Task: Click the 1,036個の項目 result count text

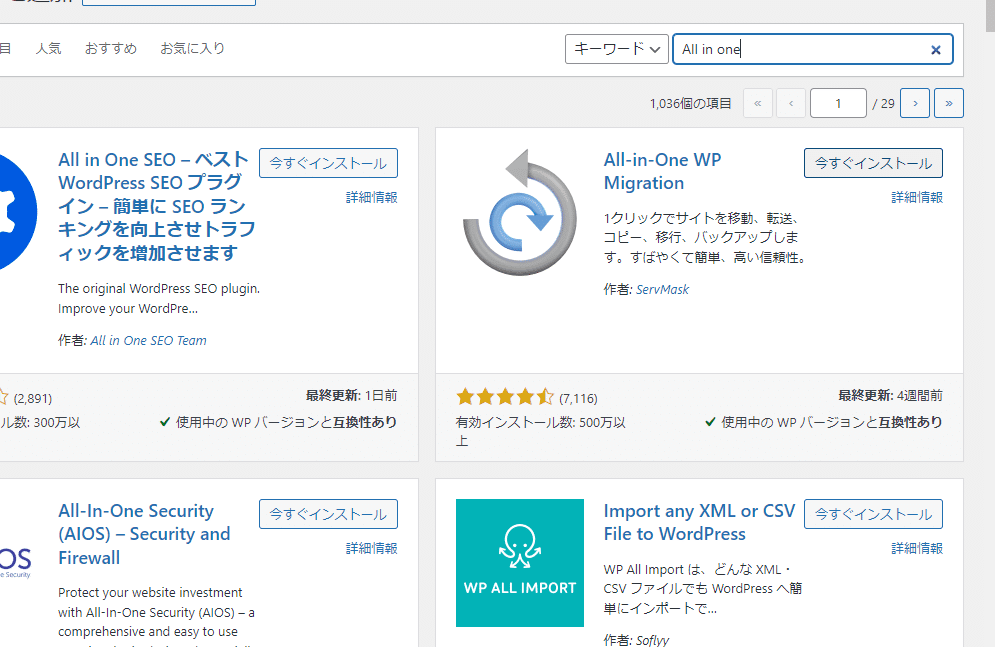Action: (x=690, y=103)
